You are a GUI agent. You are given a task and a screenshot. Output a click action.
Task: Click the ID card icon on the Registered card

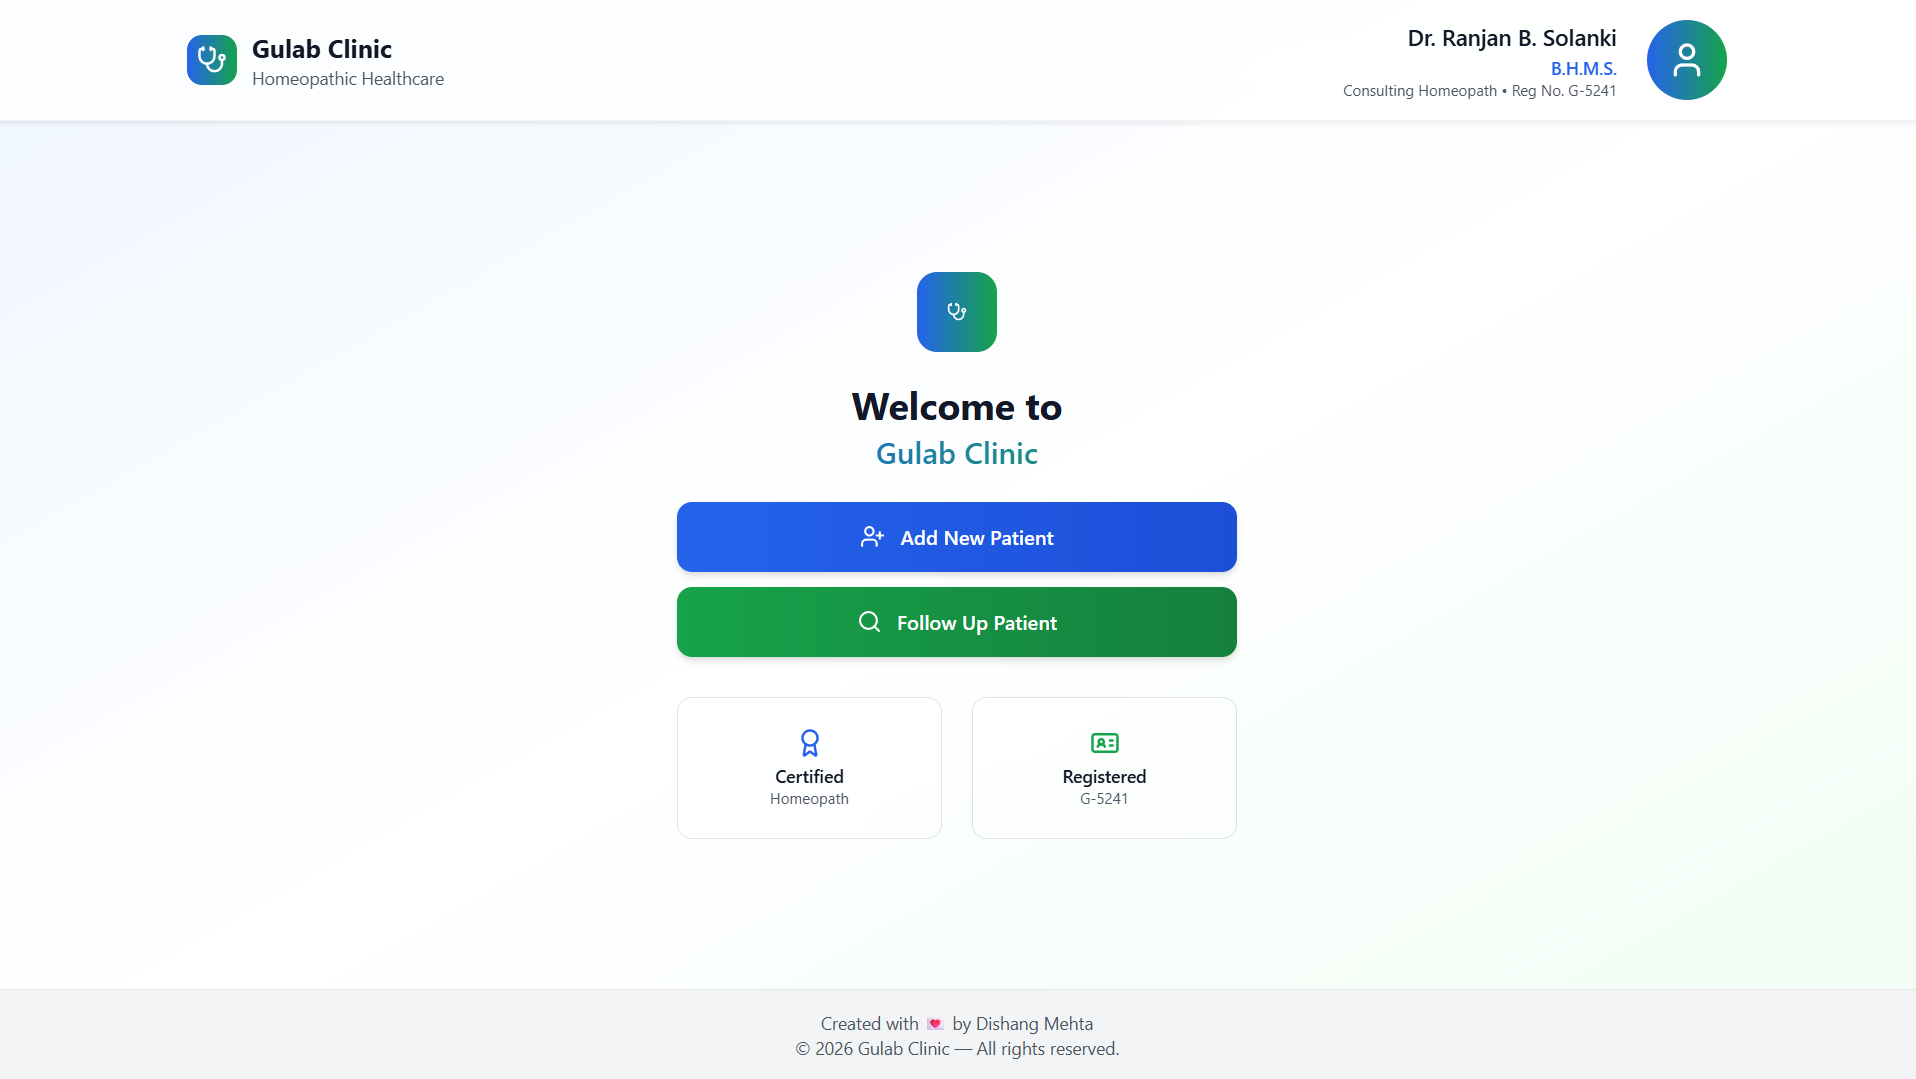[x=1104, y=742]
